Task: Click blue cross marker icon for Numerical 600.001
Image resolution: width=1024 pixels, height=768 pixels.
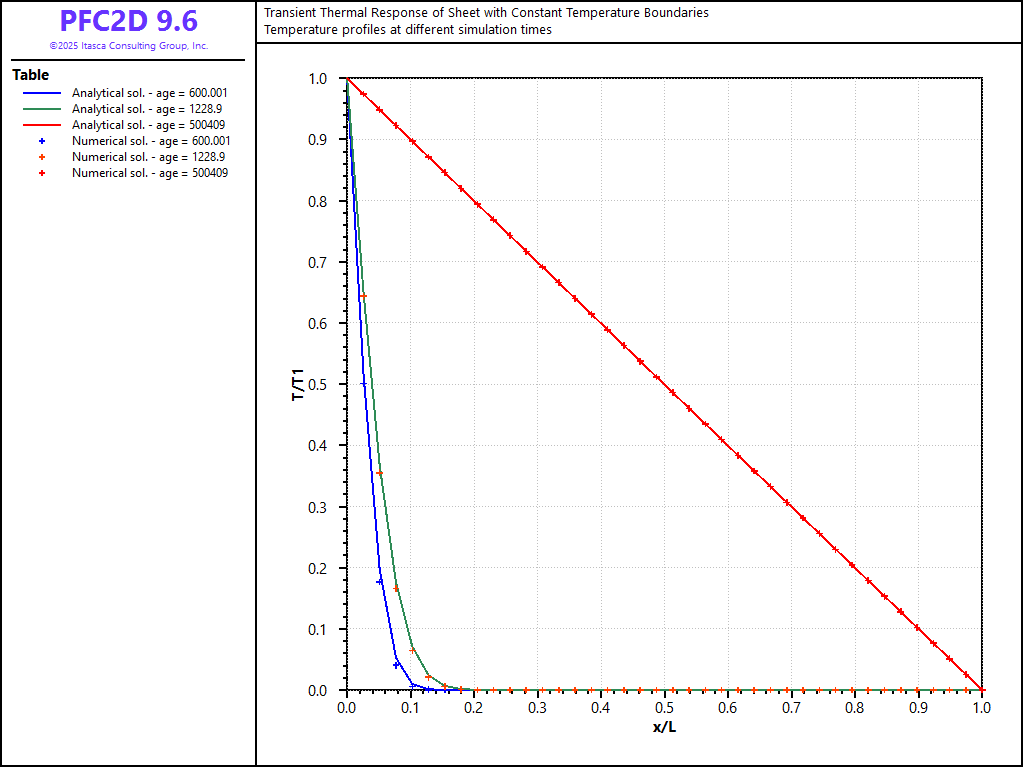Action: click(x=41, y=141)
